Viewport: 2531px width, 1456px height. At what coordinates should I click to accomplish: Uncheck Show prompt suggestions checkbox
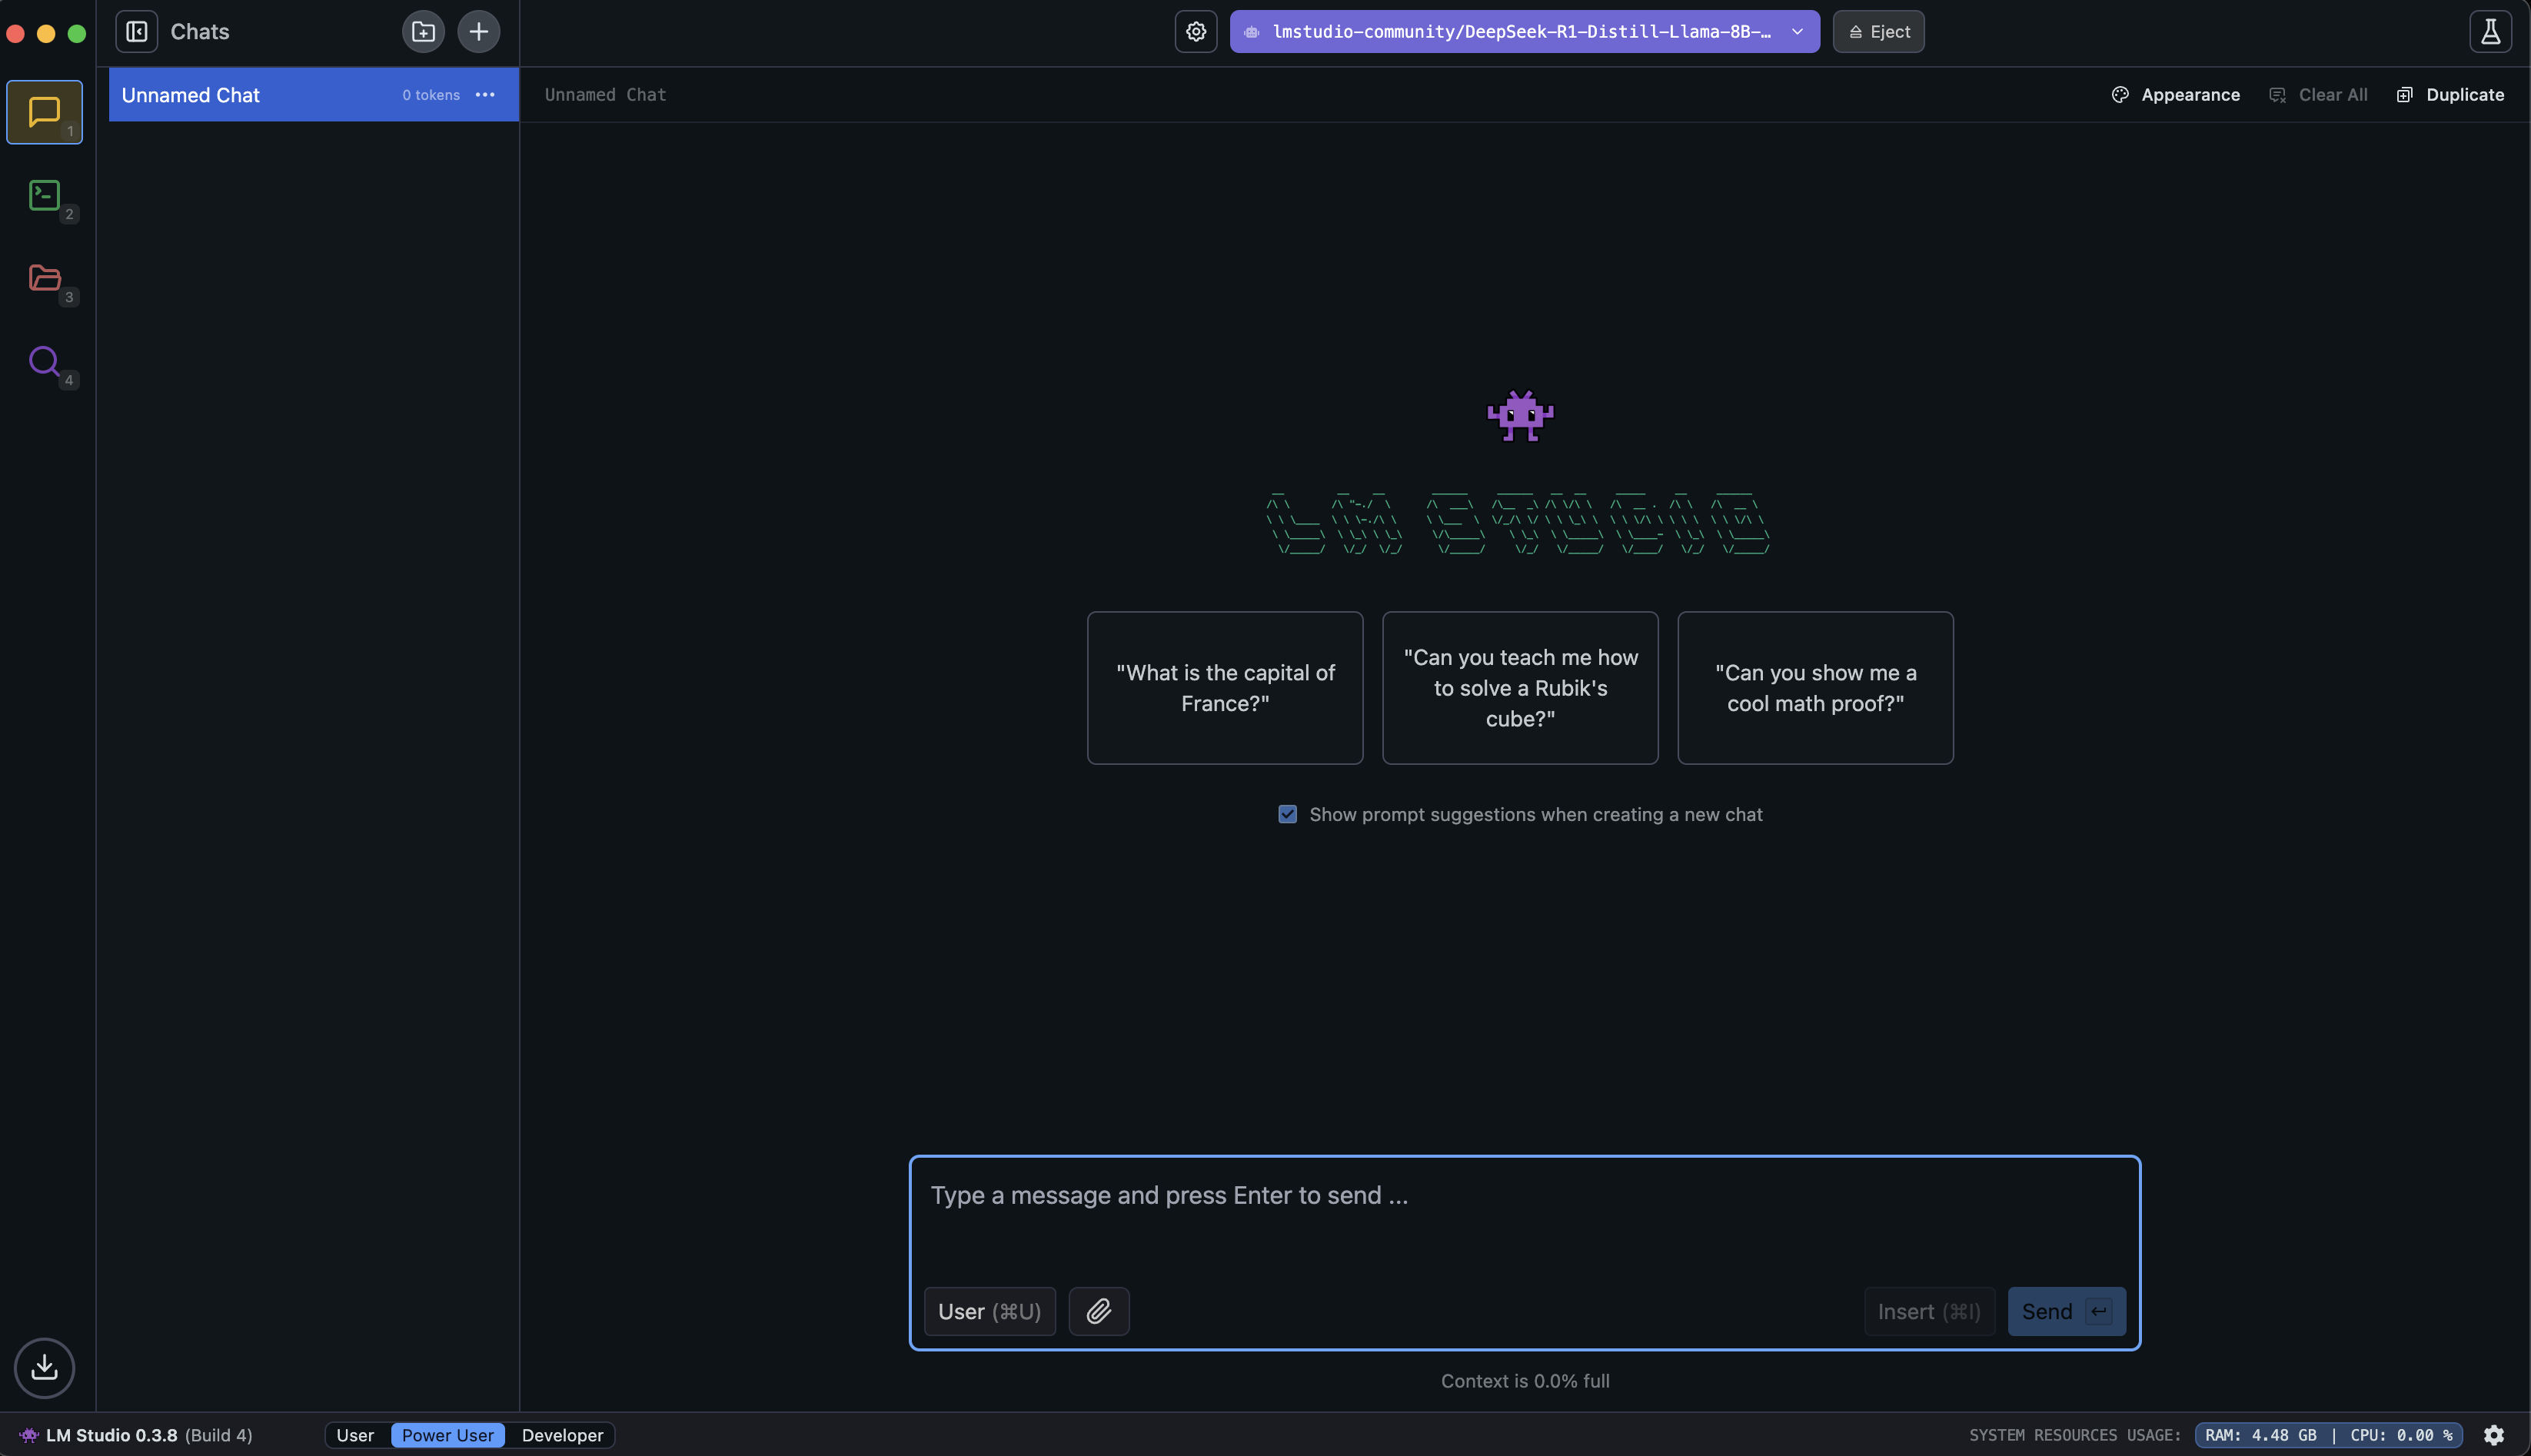1287,814
